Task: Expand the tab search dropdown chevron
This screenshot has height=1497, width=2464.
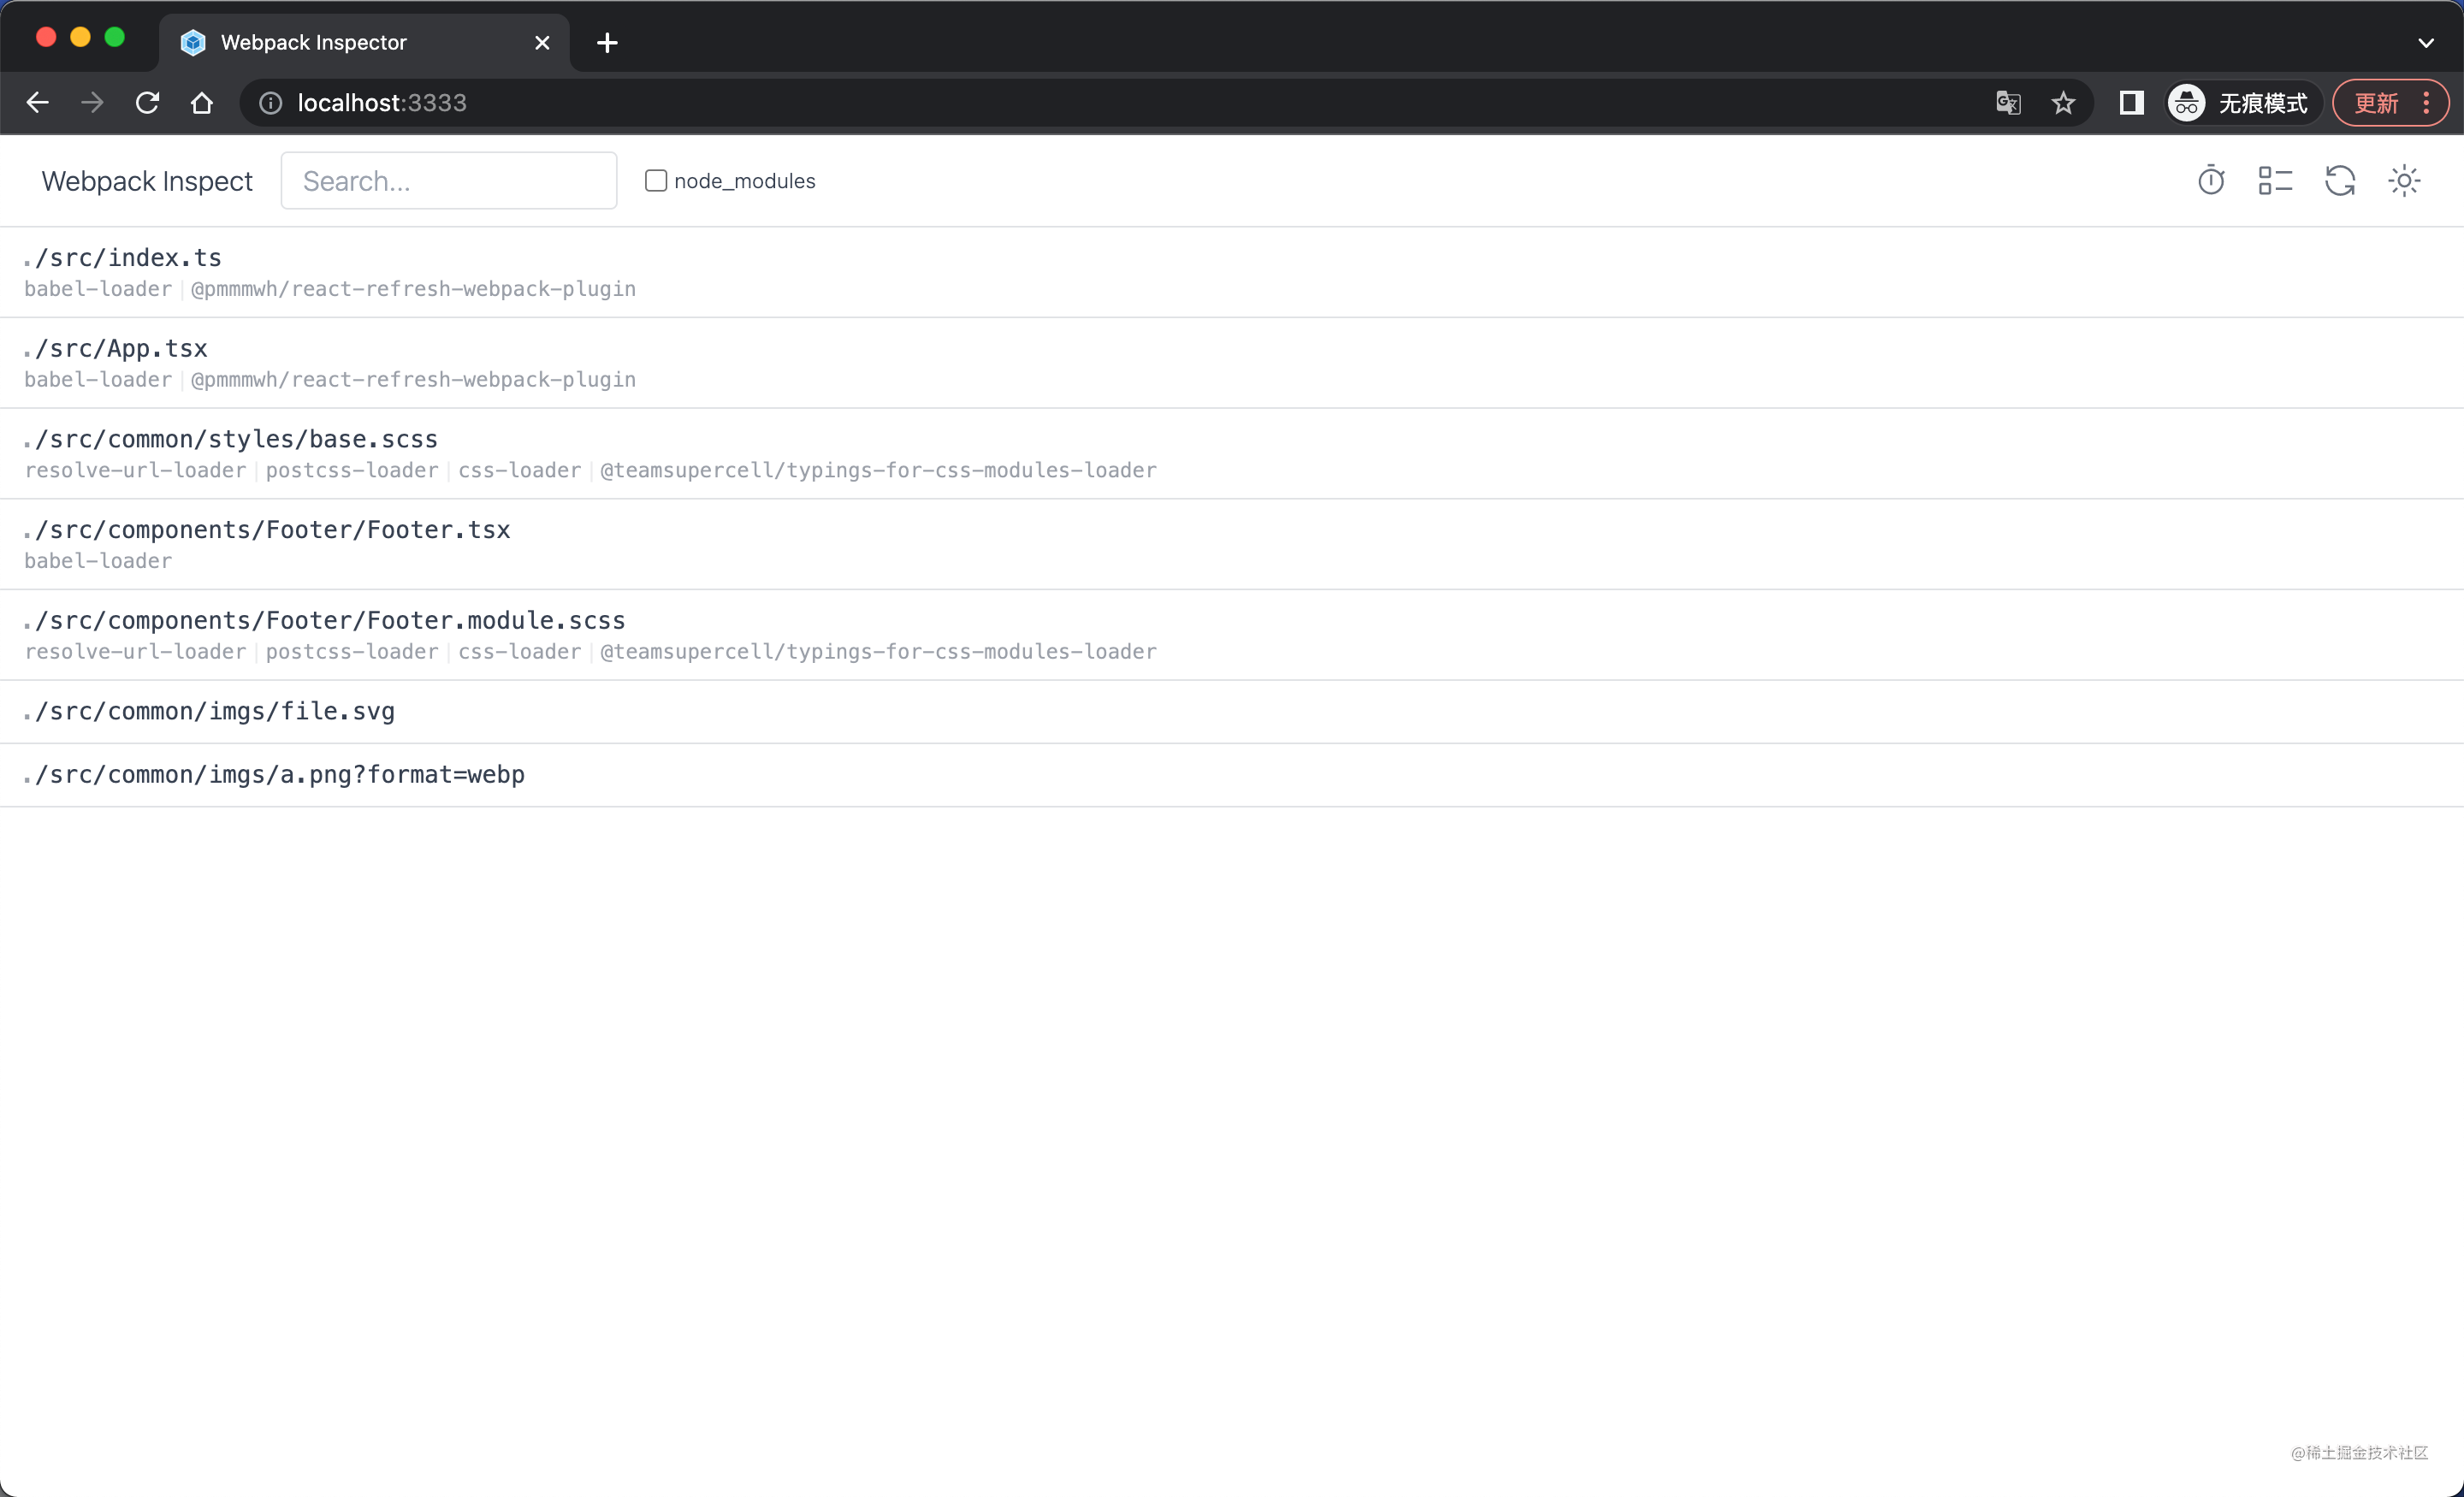Action: 2426,43
